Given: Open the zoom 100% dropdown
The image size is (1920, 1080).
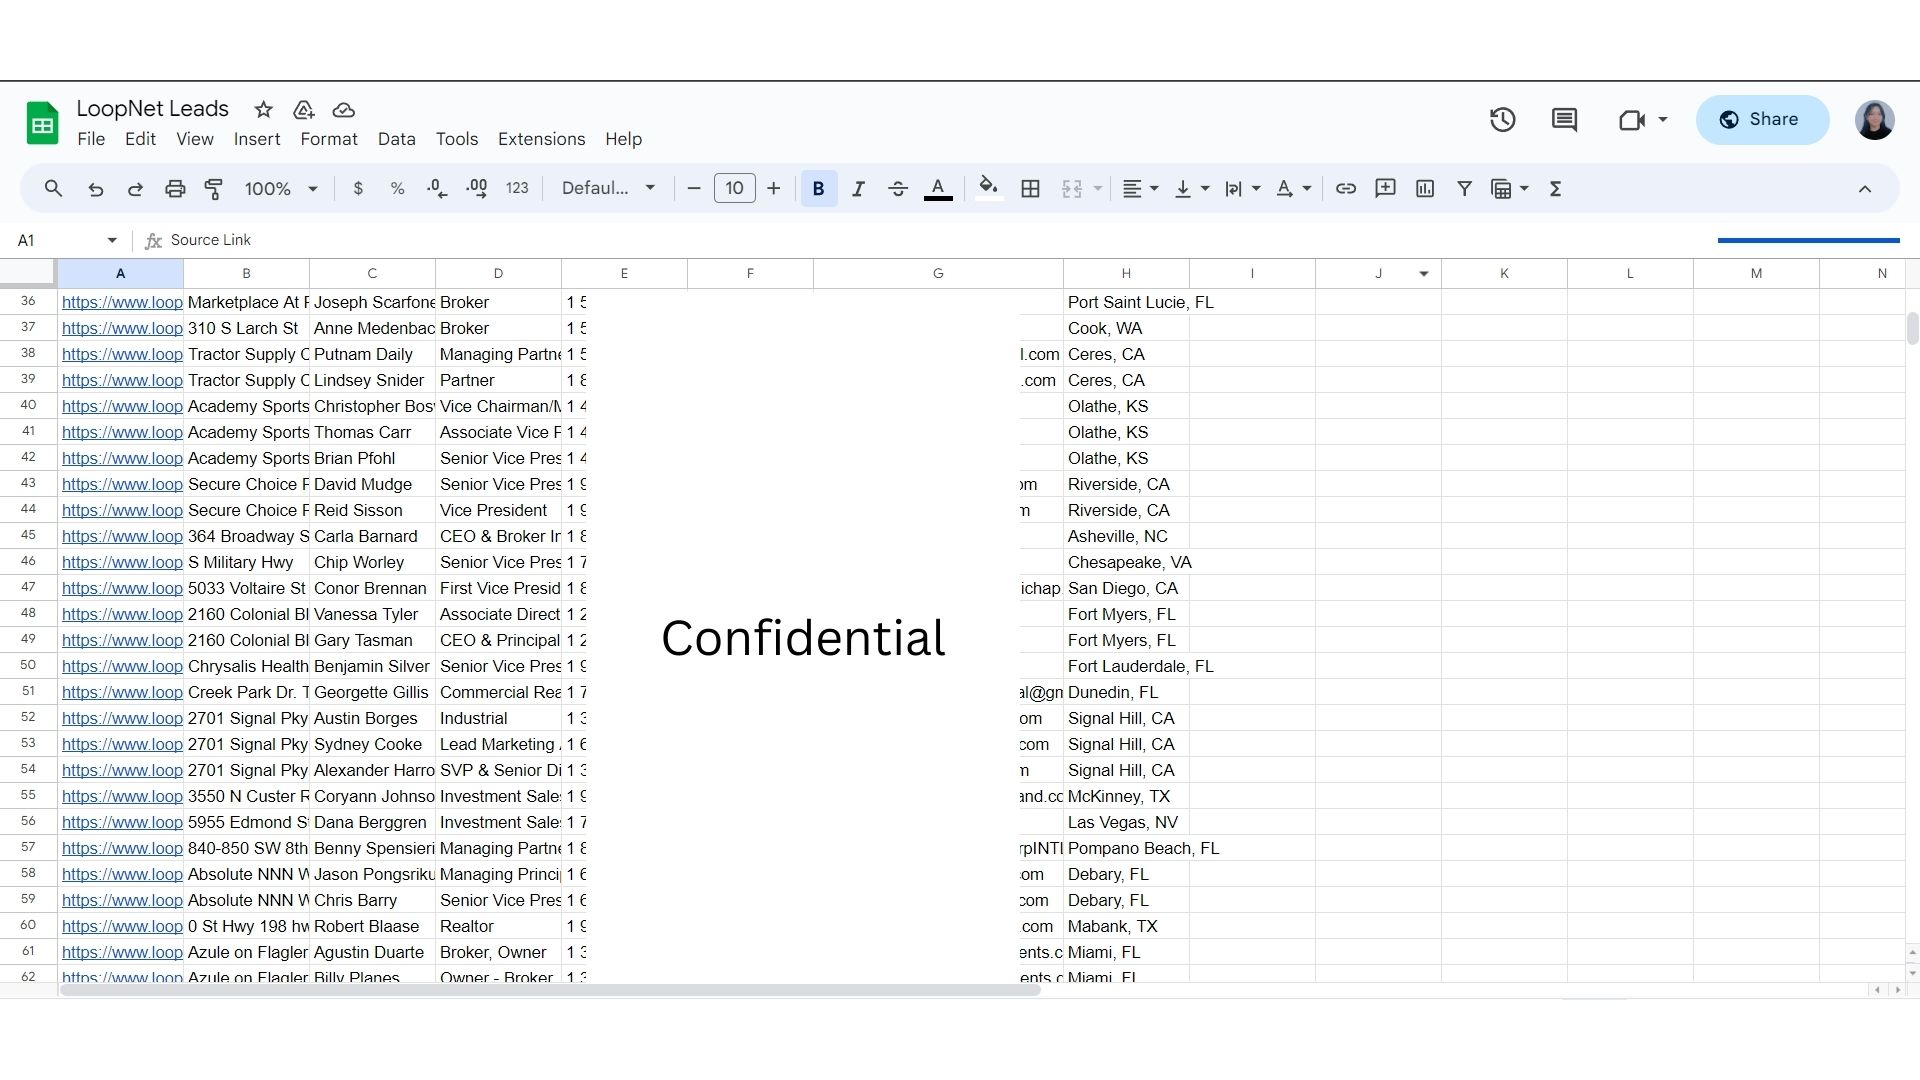Looking at the screenshot, I should [x=281, y=189].
